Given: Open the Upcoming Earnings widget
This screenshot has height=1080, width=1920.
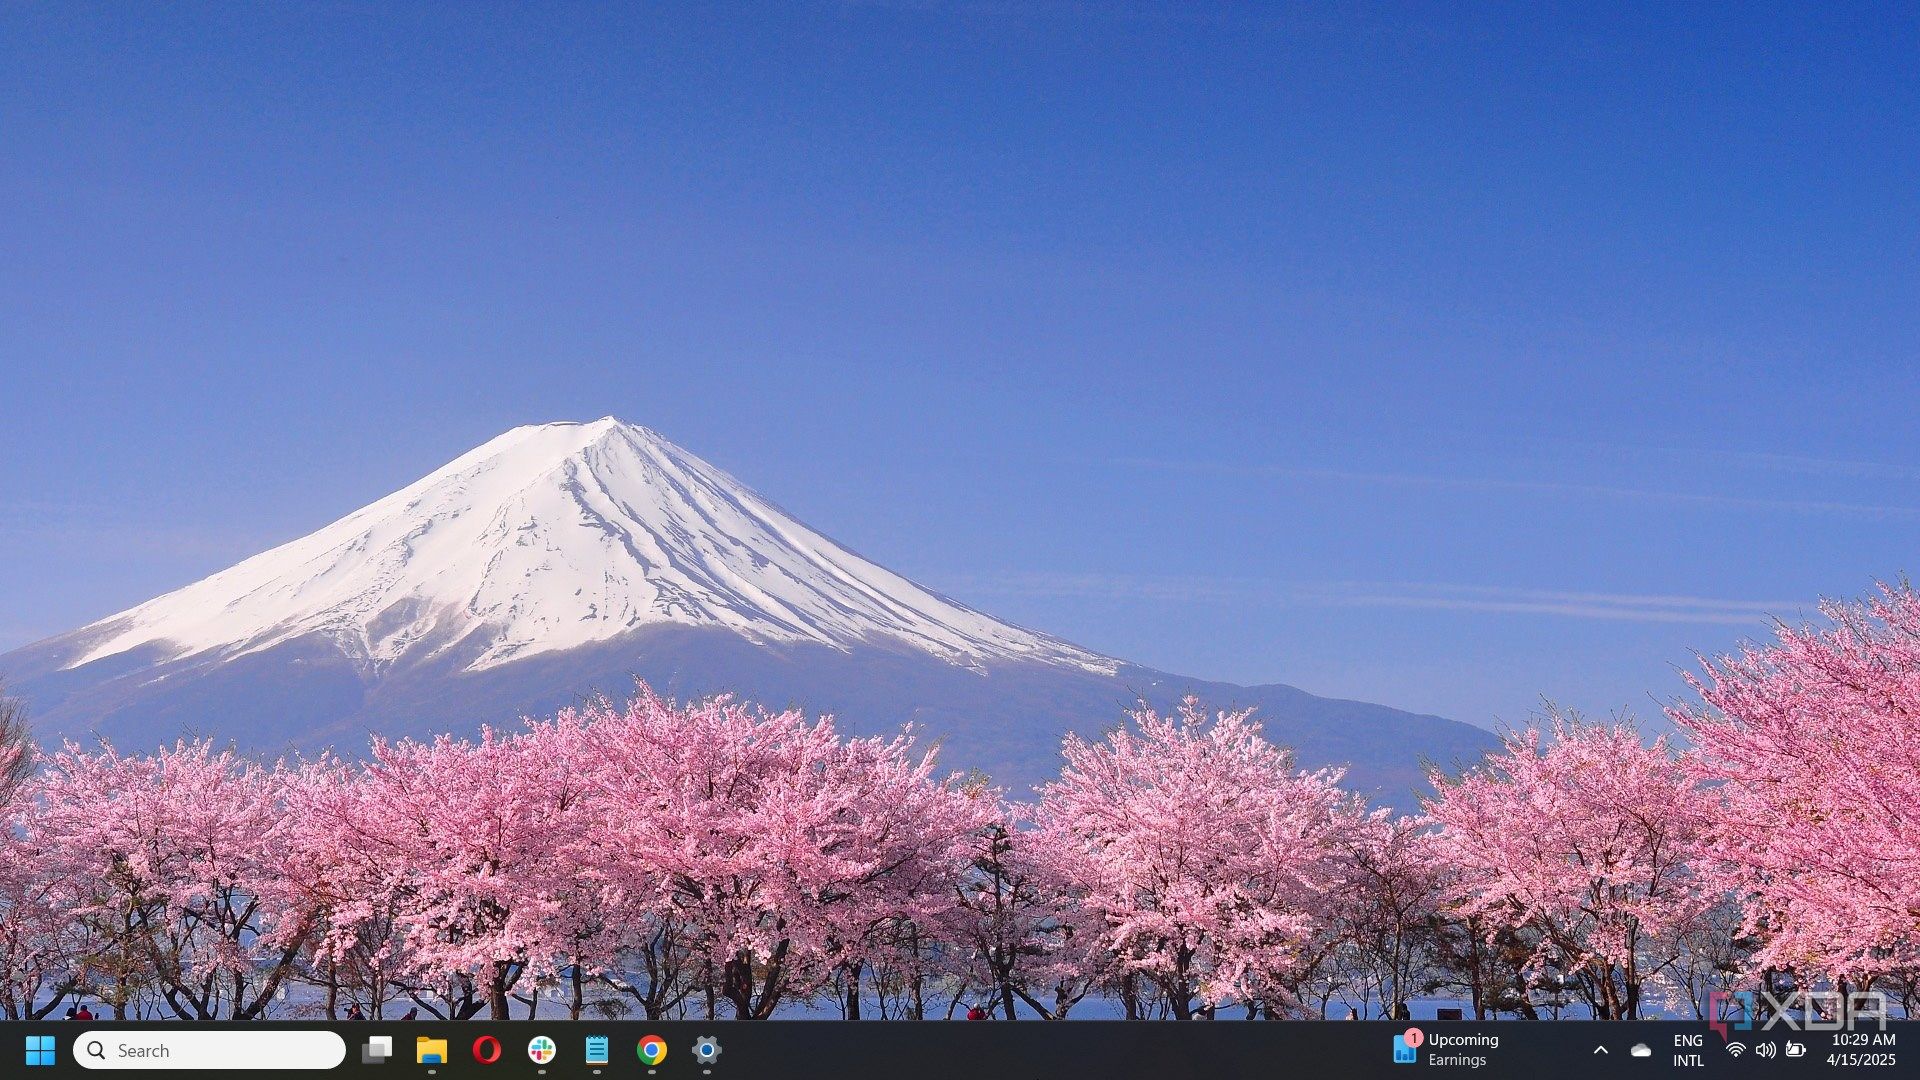Looking at the screenshot, I should (1446, 1050).
